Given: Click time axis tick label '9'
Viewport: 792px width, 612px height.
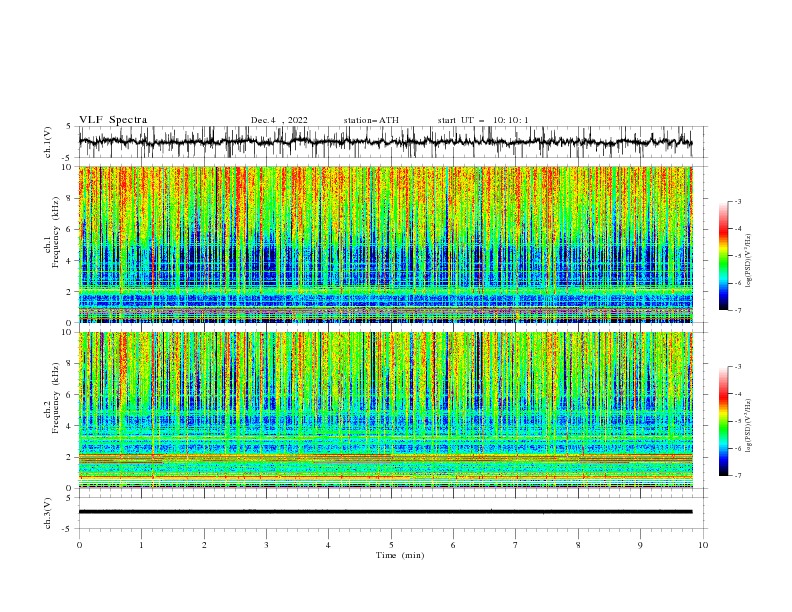Looking at the screenshot, I should [x=640, y=545].
